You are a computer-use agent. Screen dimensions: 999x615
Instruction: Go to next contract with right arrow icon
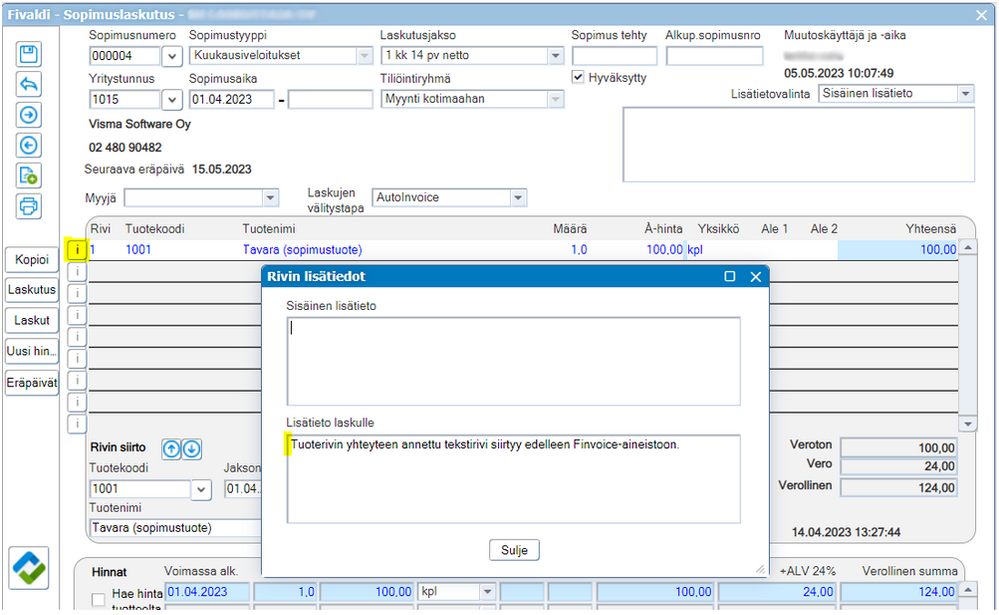tap(29, 115)
